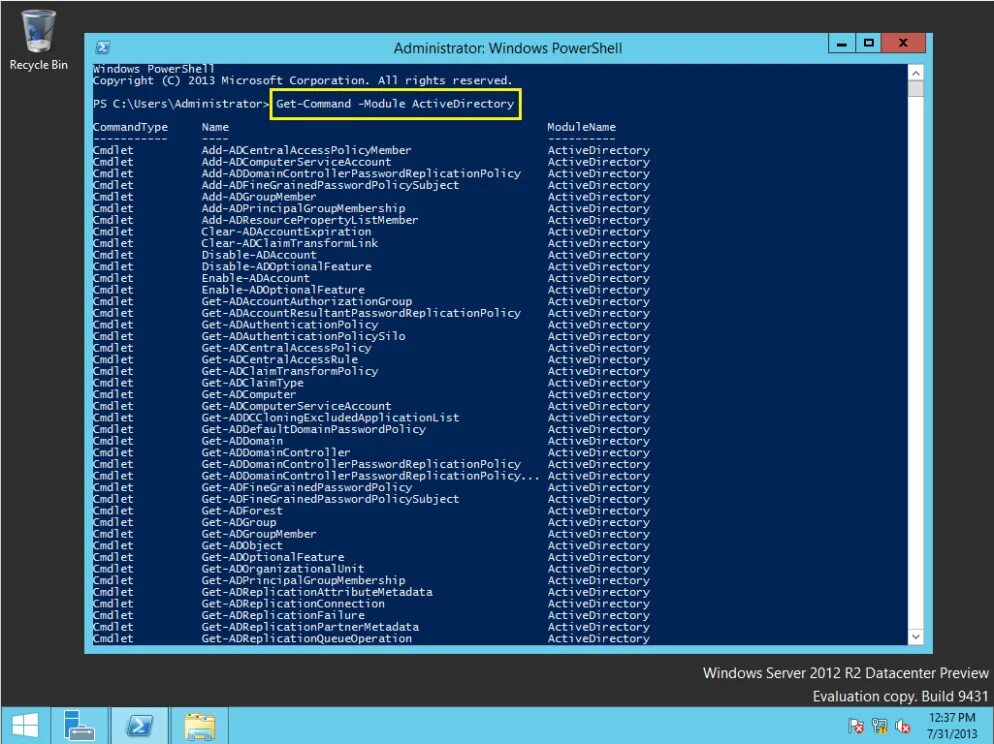Image resolution: width=994 pixels, height=744 pixels.
Task: Click the PowerShell window title bar icon
Action: tap(103, 48)
